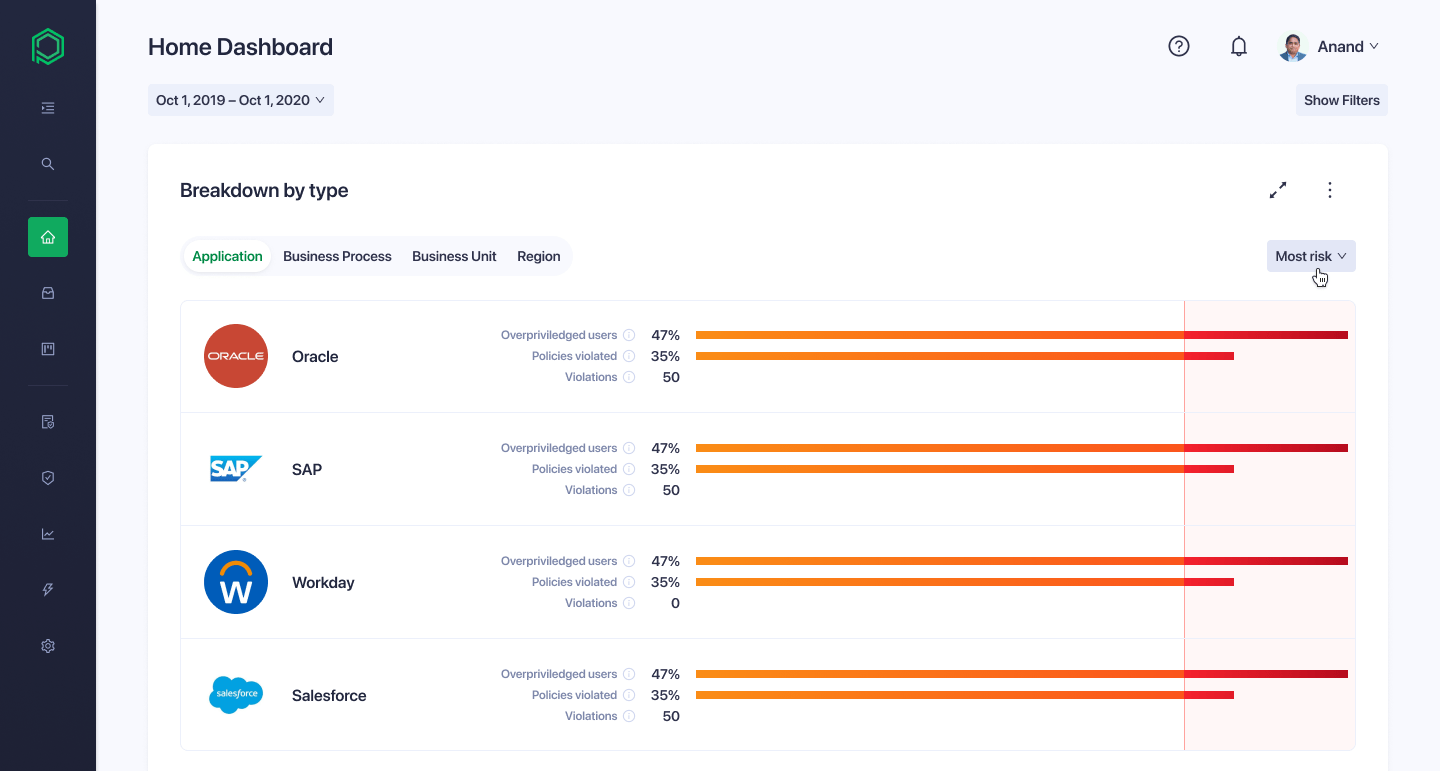Screen dimensions: 1440x771
Task: Click the green hexagon app logo
Action: 48,47
